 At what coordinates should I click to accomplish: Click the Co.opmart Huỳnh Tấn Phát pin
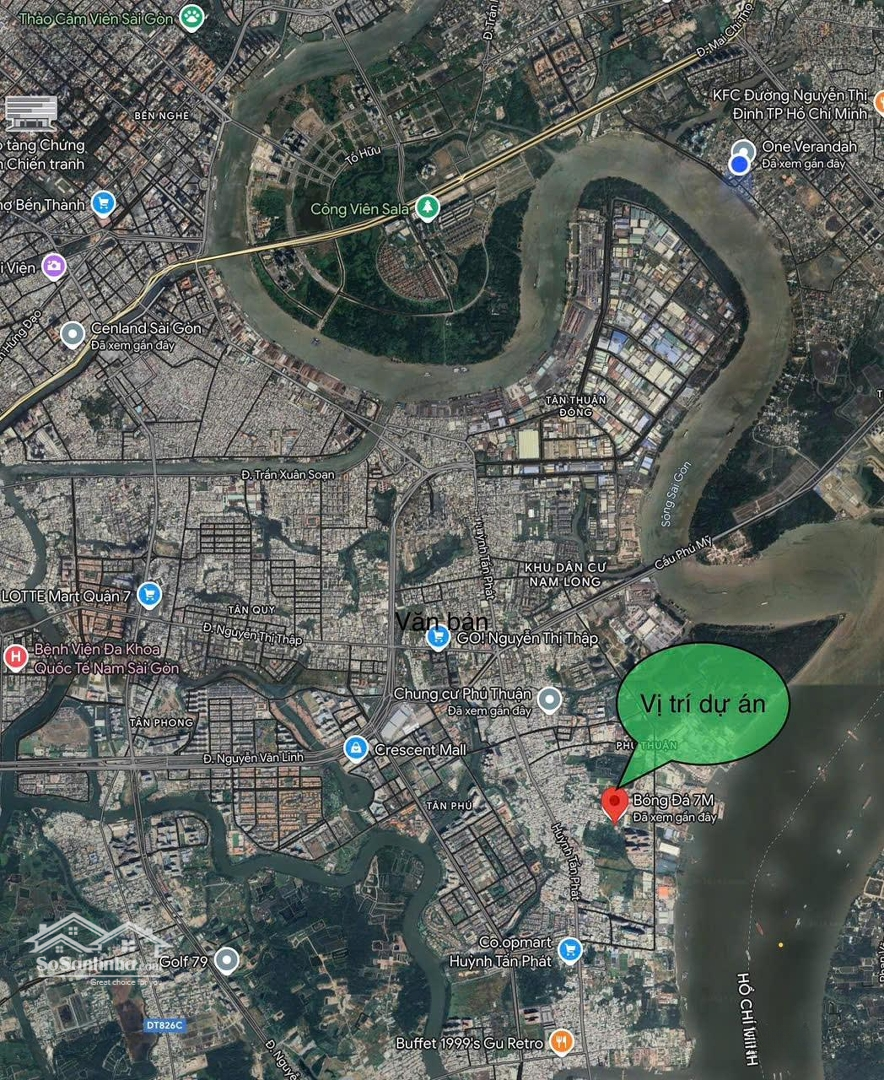point(569,951)
